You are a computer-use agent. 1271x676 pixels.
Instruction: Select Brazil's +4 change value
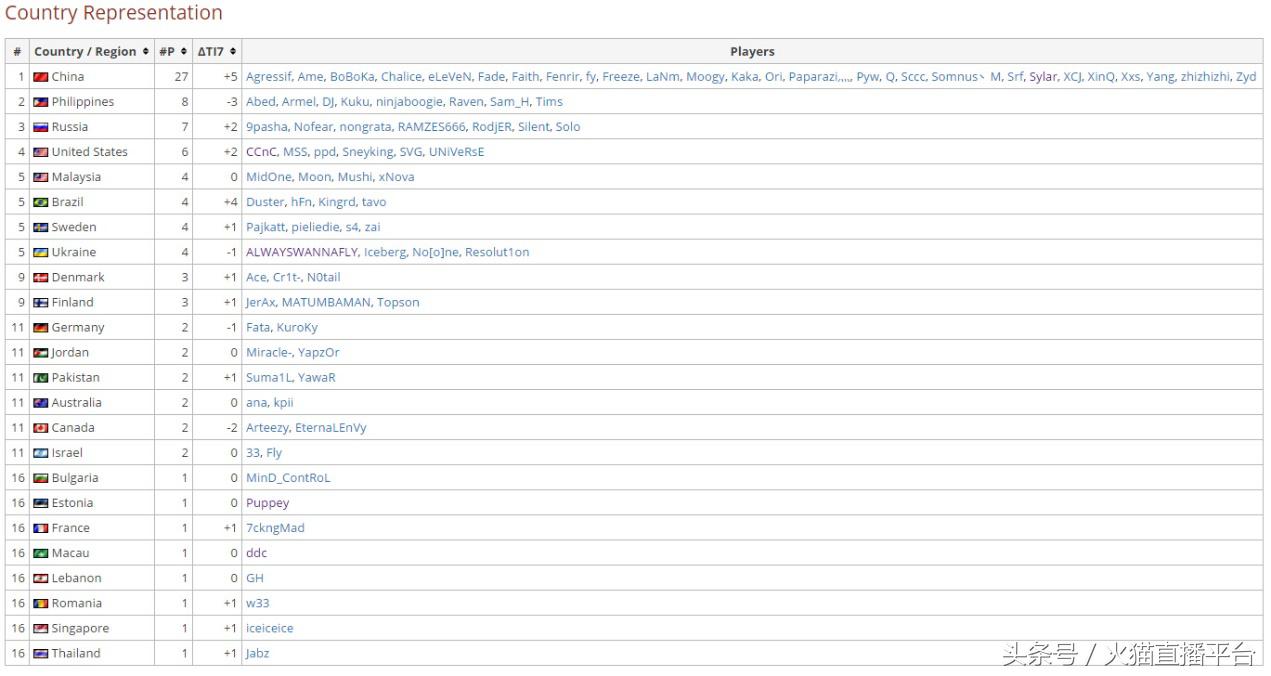(x=230, y=202)
